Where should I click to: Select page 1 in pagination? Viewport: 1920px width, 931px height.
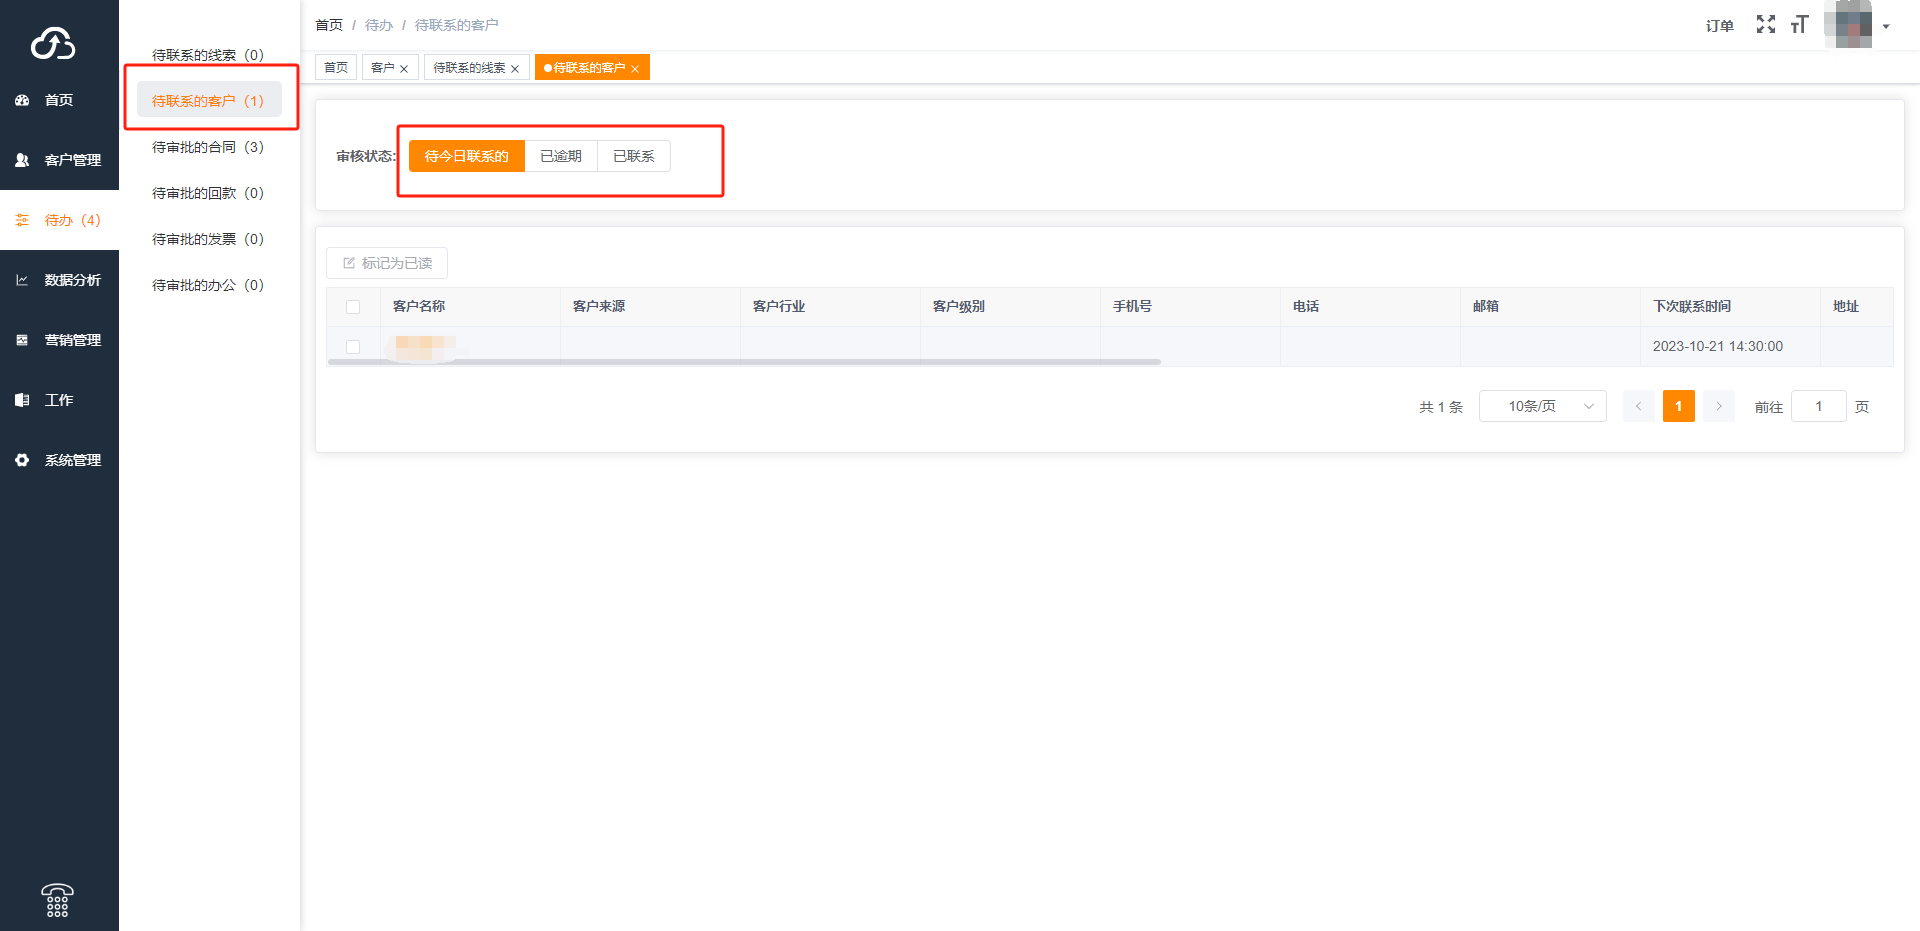[1679, 406]
